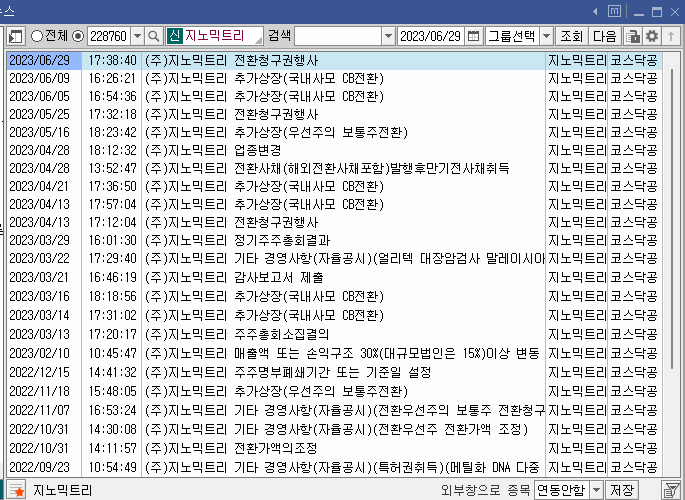This screenshot has height=500, width=685.
Task: Select 2023/04/21 추가상장(국내사모 CB전환) row
Action: (334, 186)
